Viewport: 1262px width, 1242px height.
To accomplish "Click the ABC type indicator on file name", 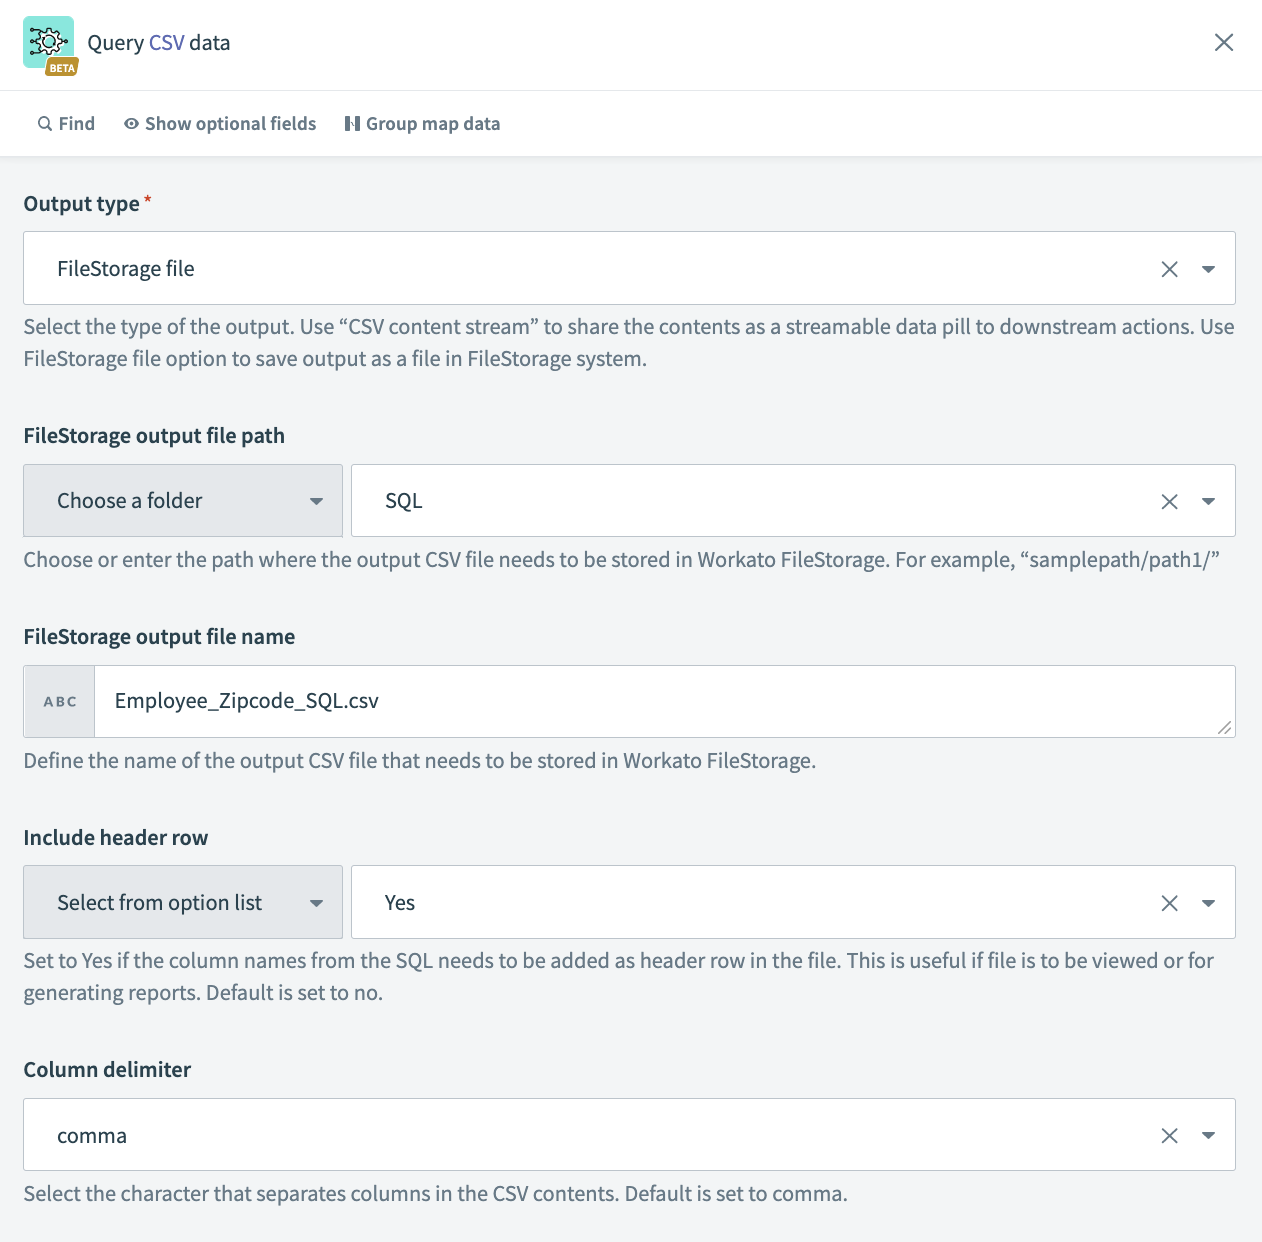I will pos(60,702).
